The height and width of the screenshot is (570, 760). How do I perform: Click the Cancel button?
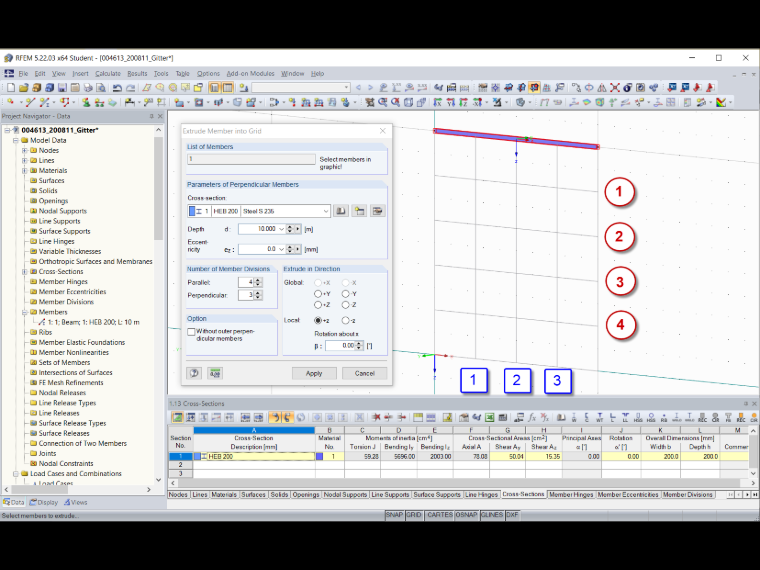[364, 373]
